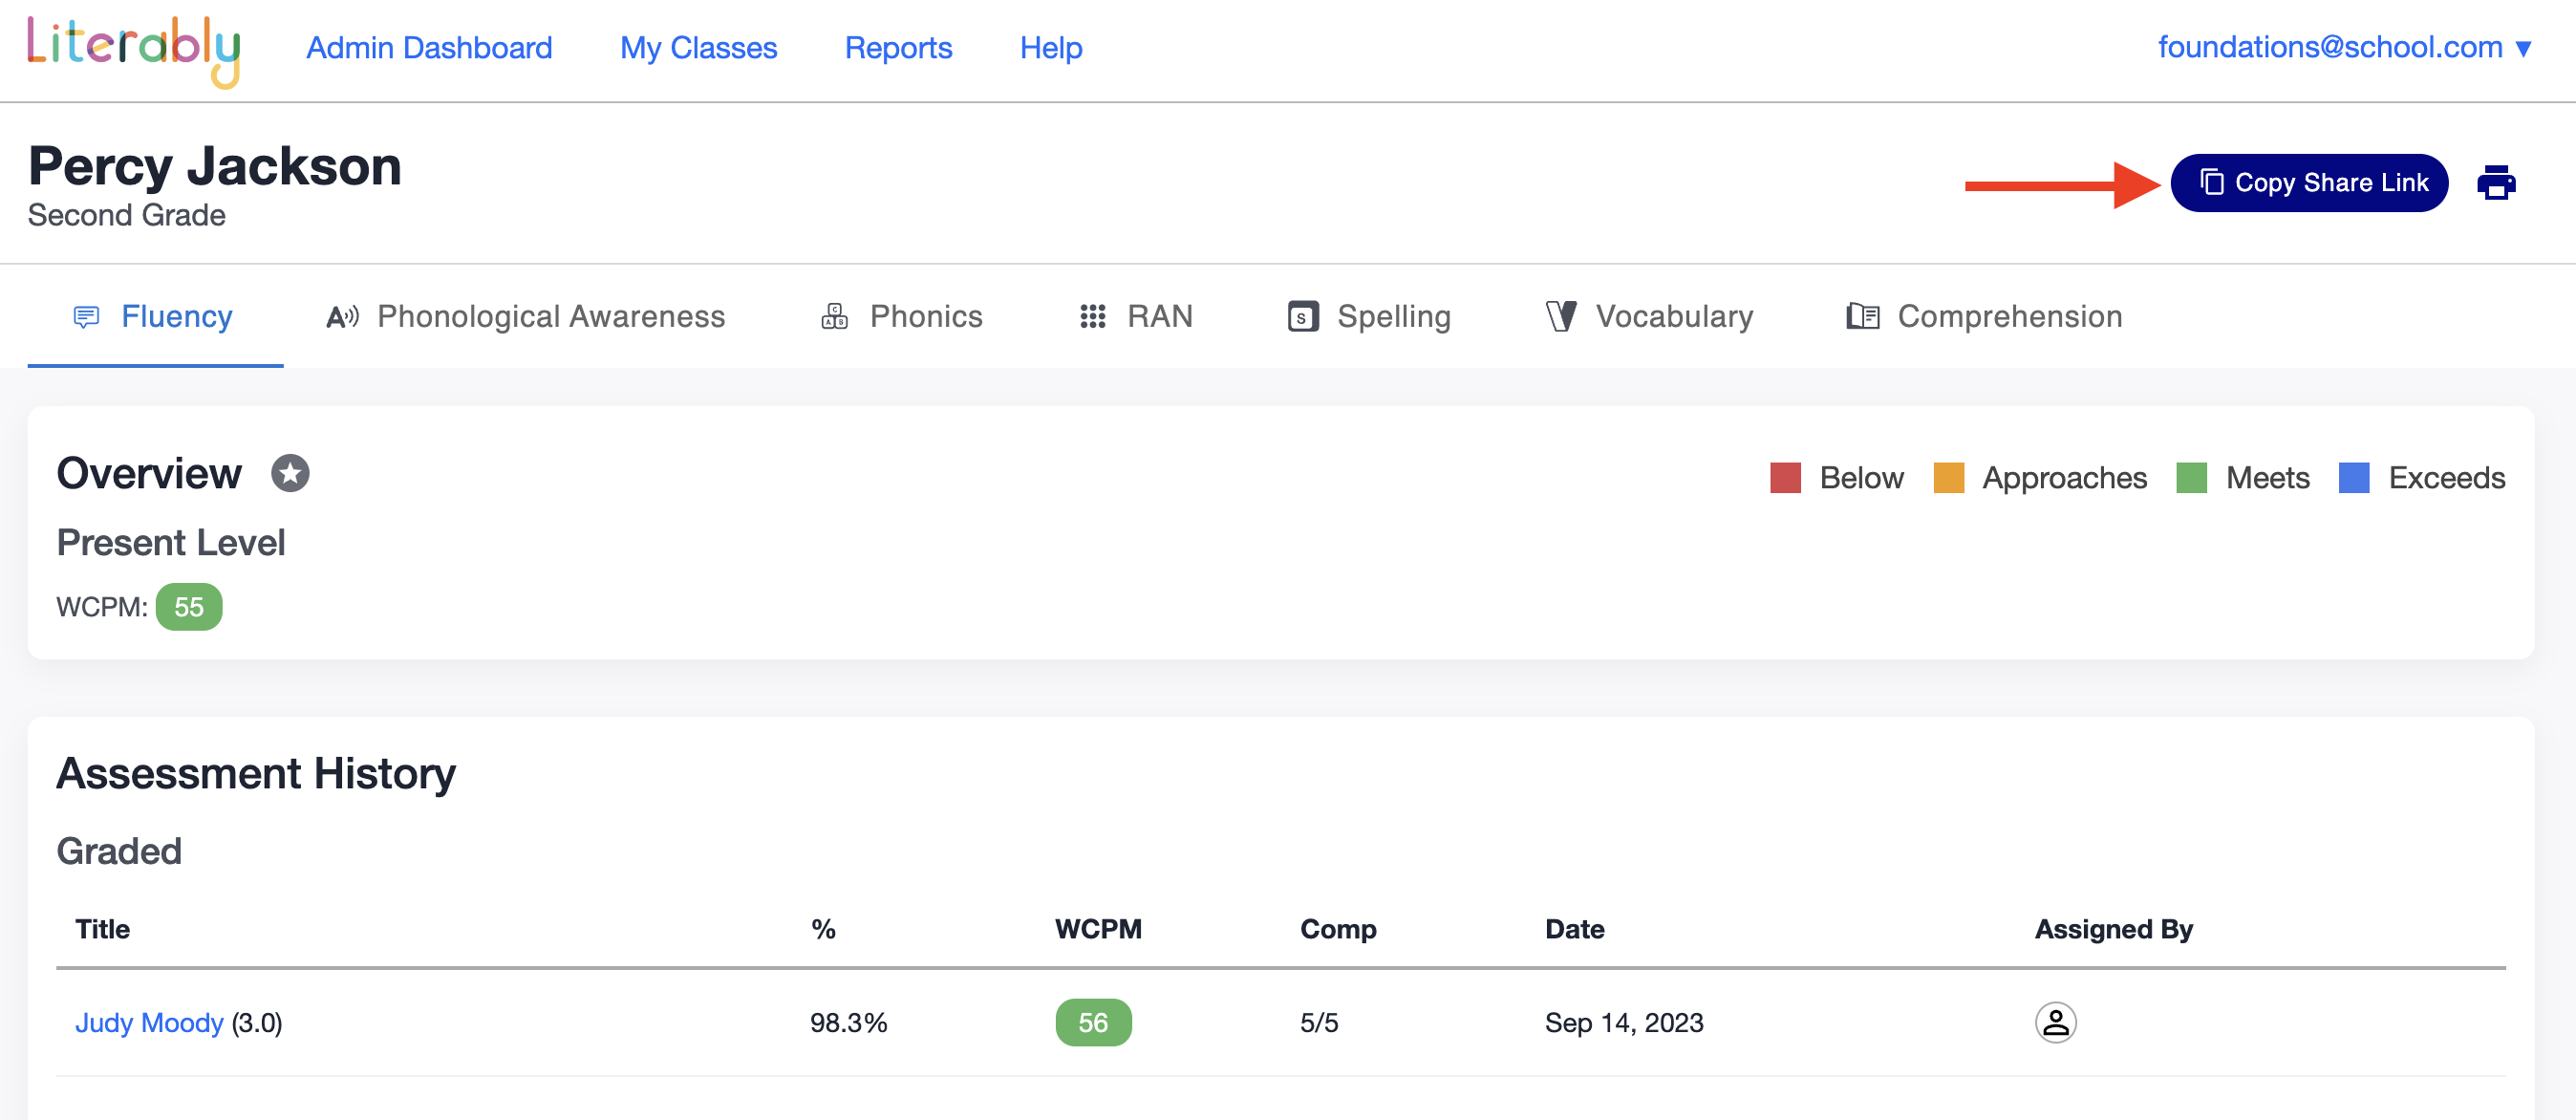
Task: Click the Spelling tab icon
Action: coord(1303,317)
